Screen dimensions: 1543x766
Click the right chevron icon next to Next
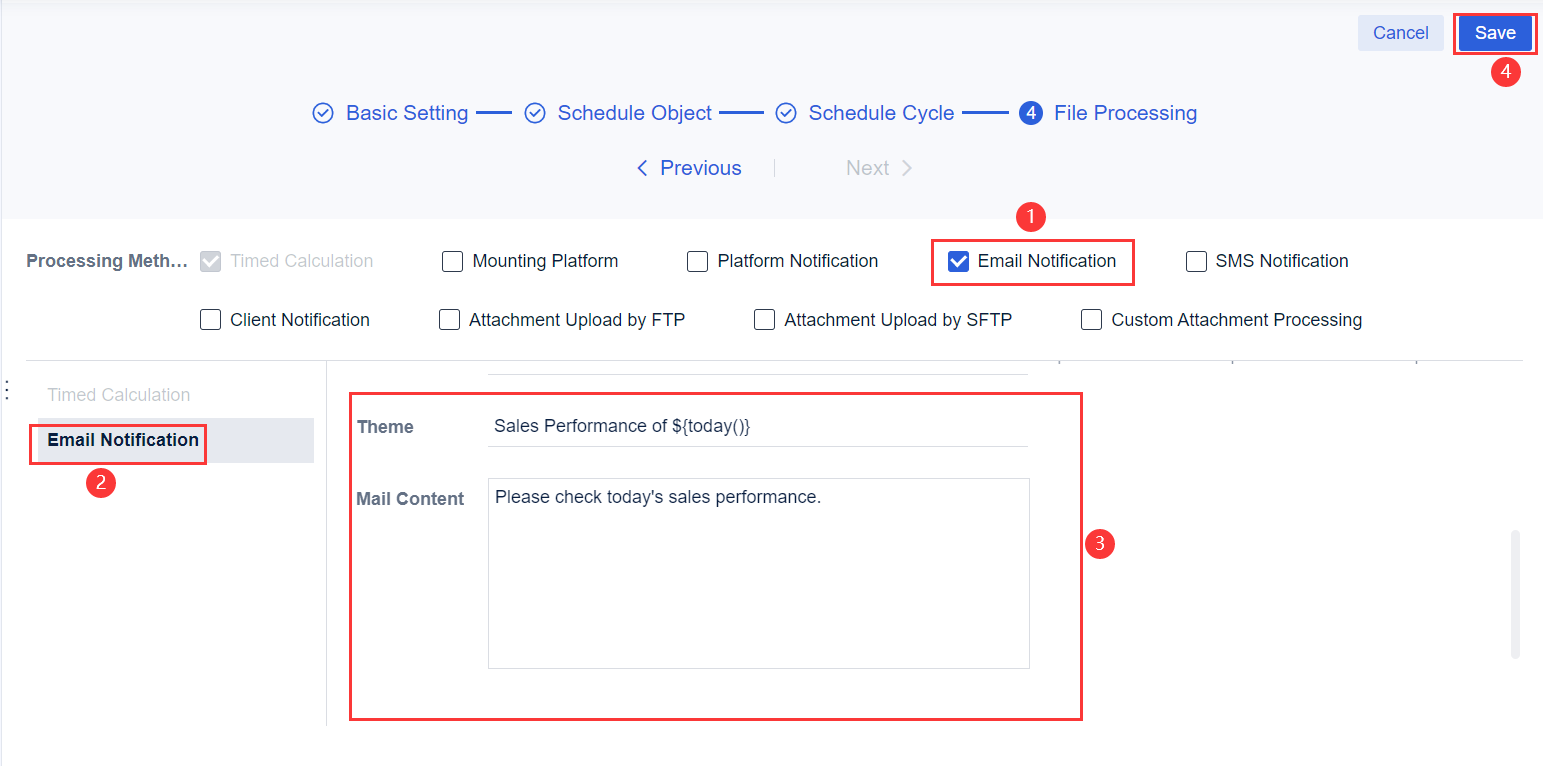click(x=905, y=168)
